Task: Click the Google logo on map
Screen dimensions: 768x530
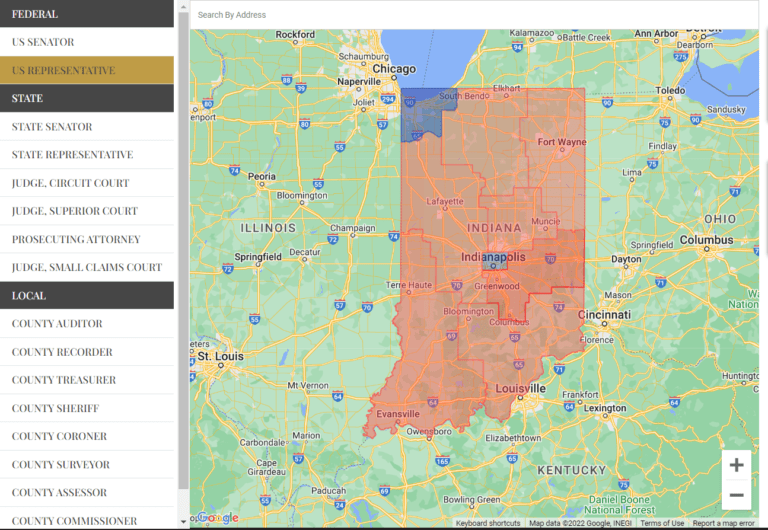Action: [218, 517]
